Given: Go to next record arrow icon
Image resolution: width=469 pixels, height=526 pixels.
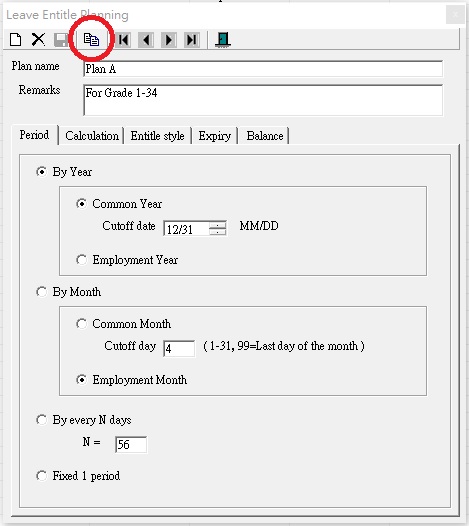Looking at the screenshot, I should [169, 40].
